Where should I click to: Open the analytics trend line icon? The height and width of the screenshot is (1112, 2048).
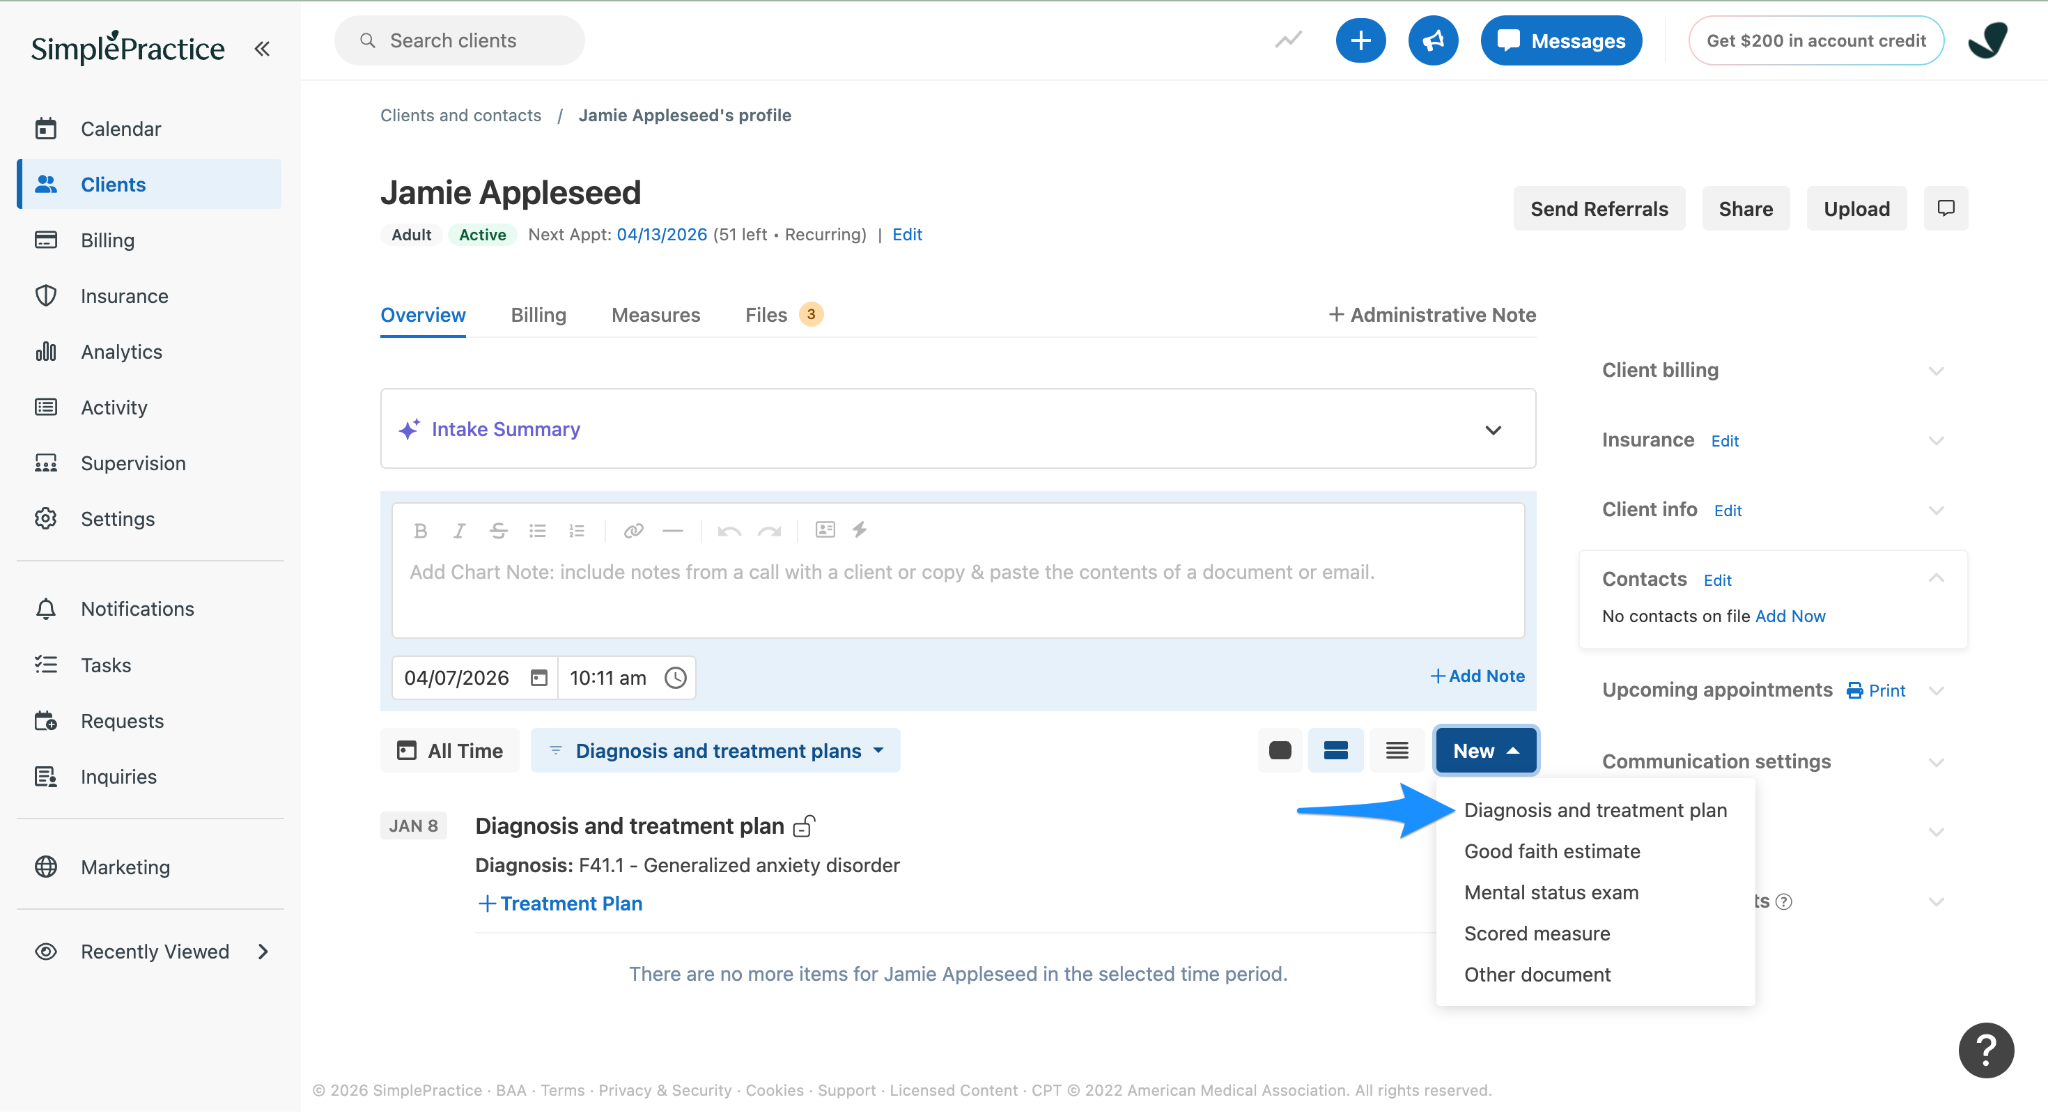1288,40
